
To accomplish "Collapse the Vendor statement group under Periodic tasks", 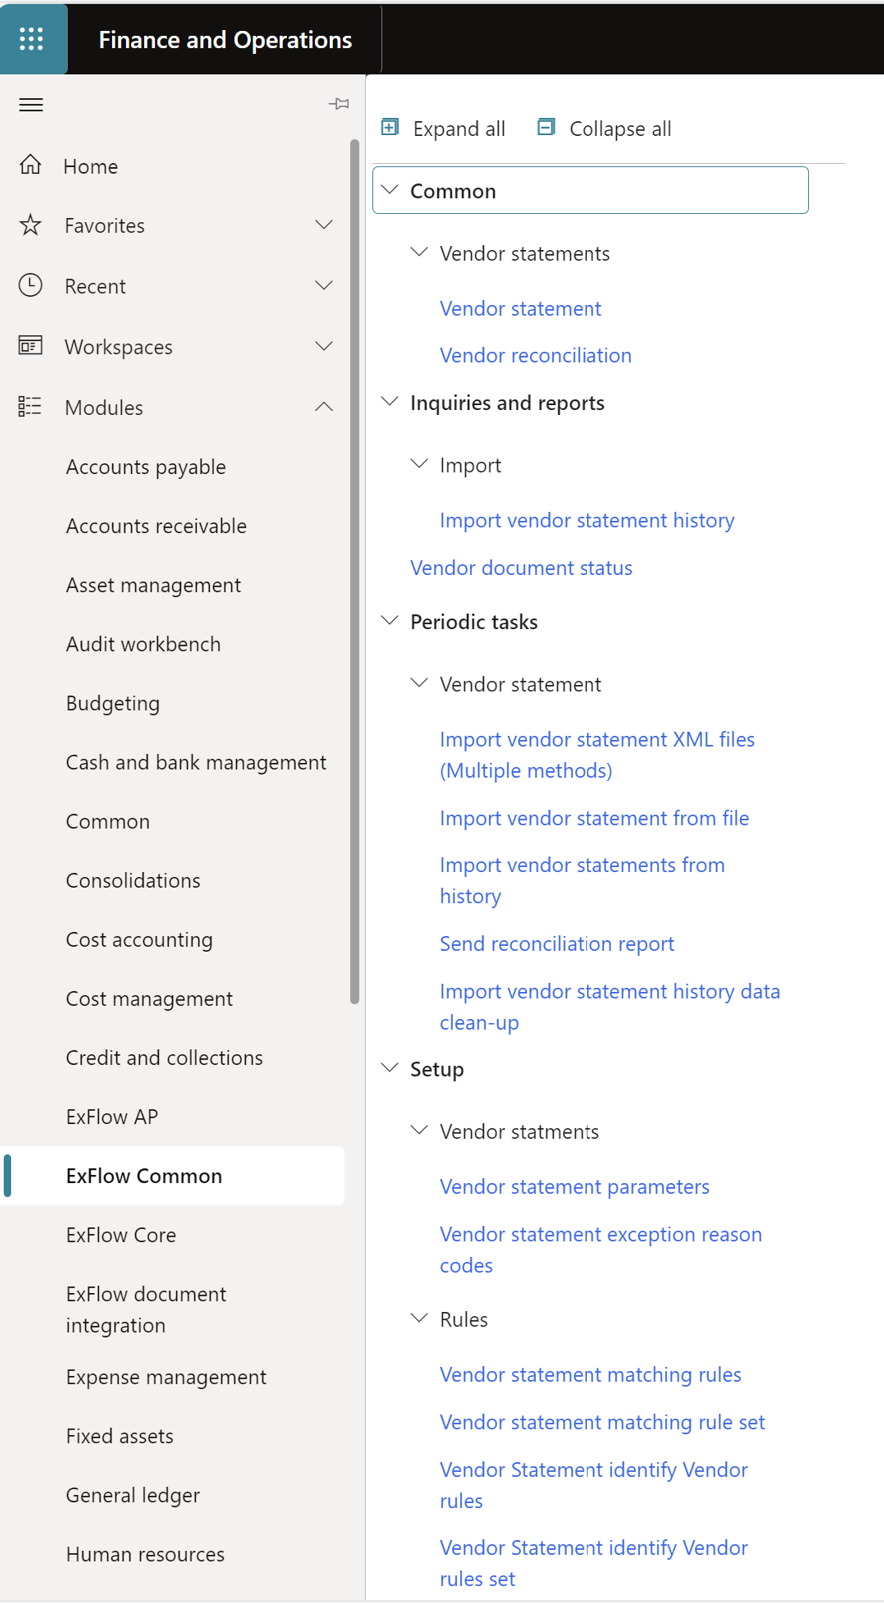I will point(420,683).
